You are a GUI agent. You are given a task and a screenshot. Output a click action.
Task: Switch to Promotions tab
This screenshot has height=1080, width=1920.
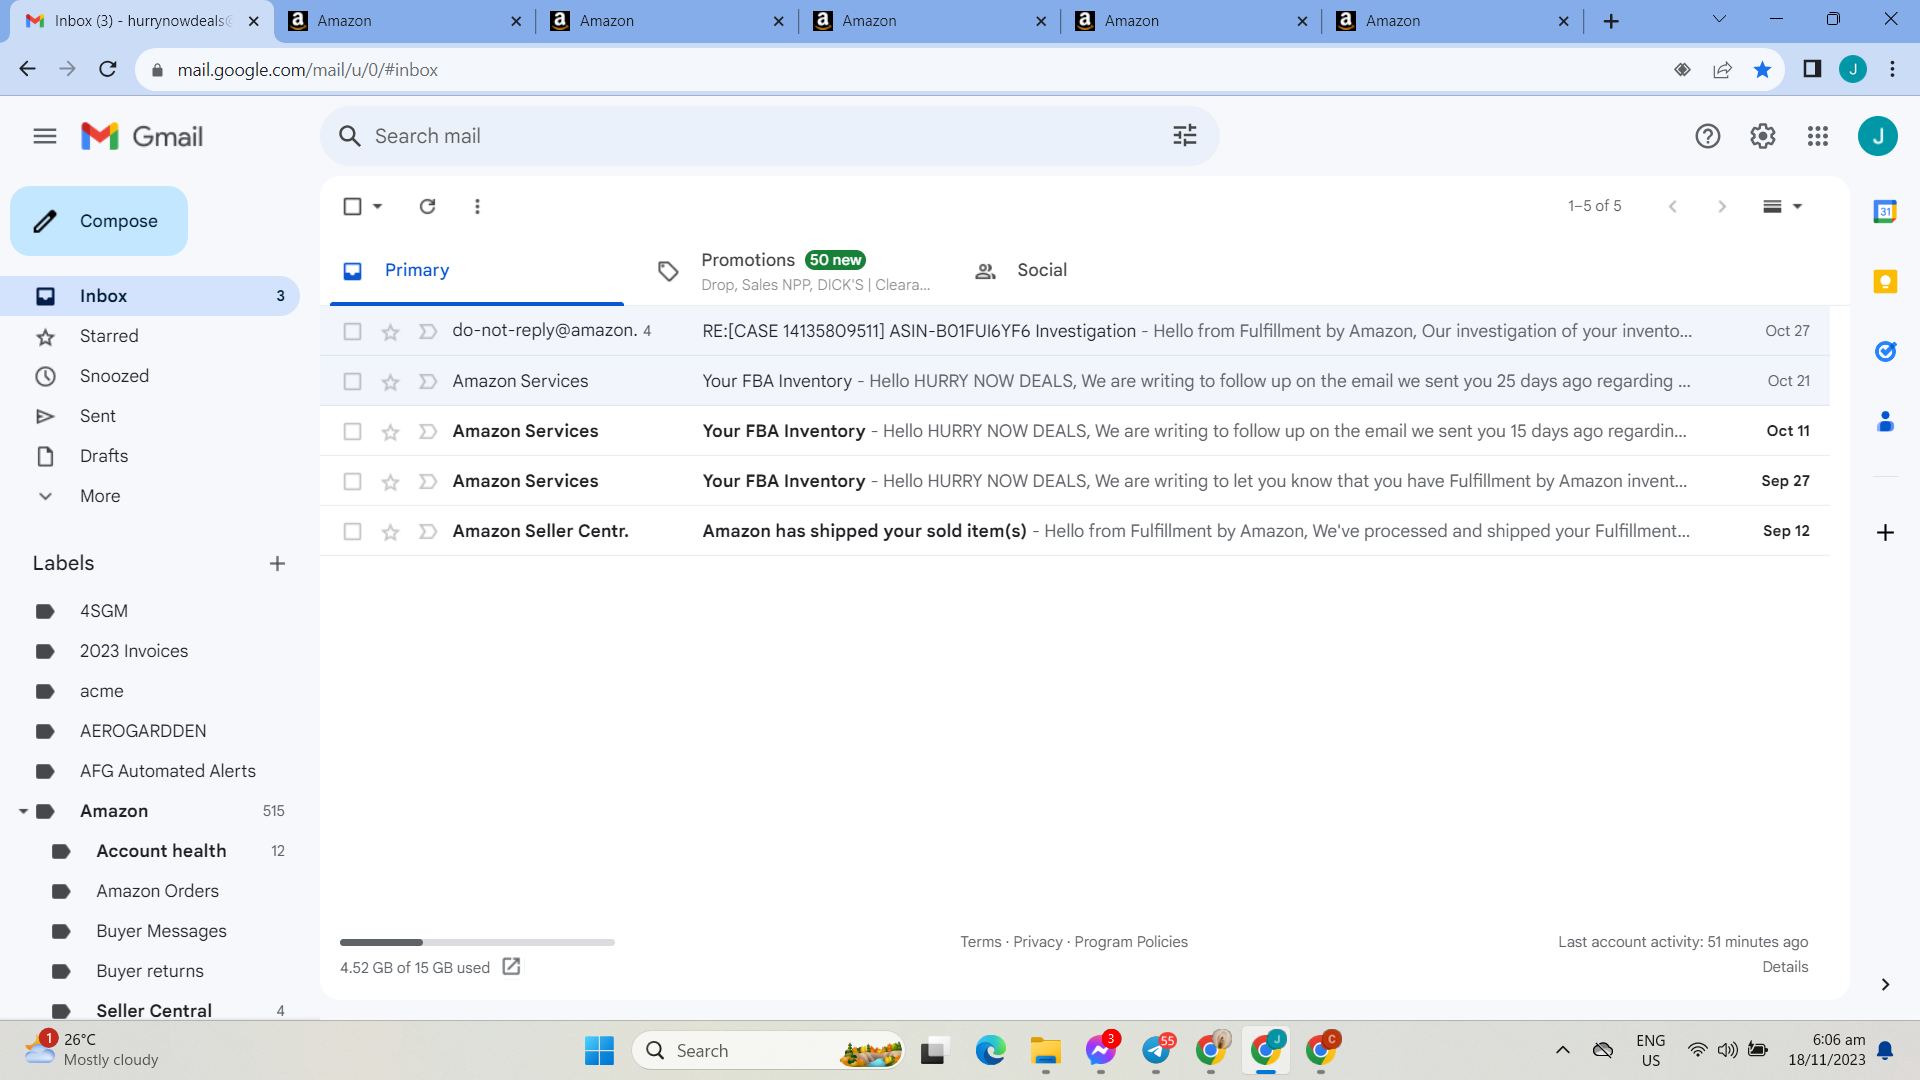[795, 270]
